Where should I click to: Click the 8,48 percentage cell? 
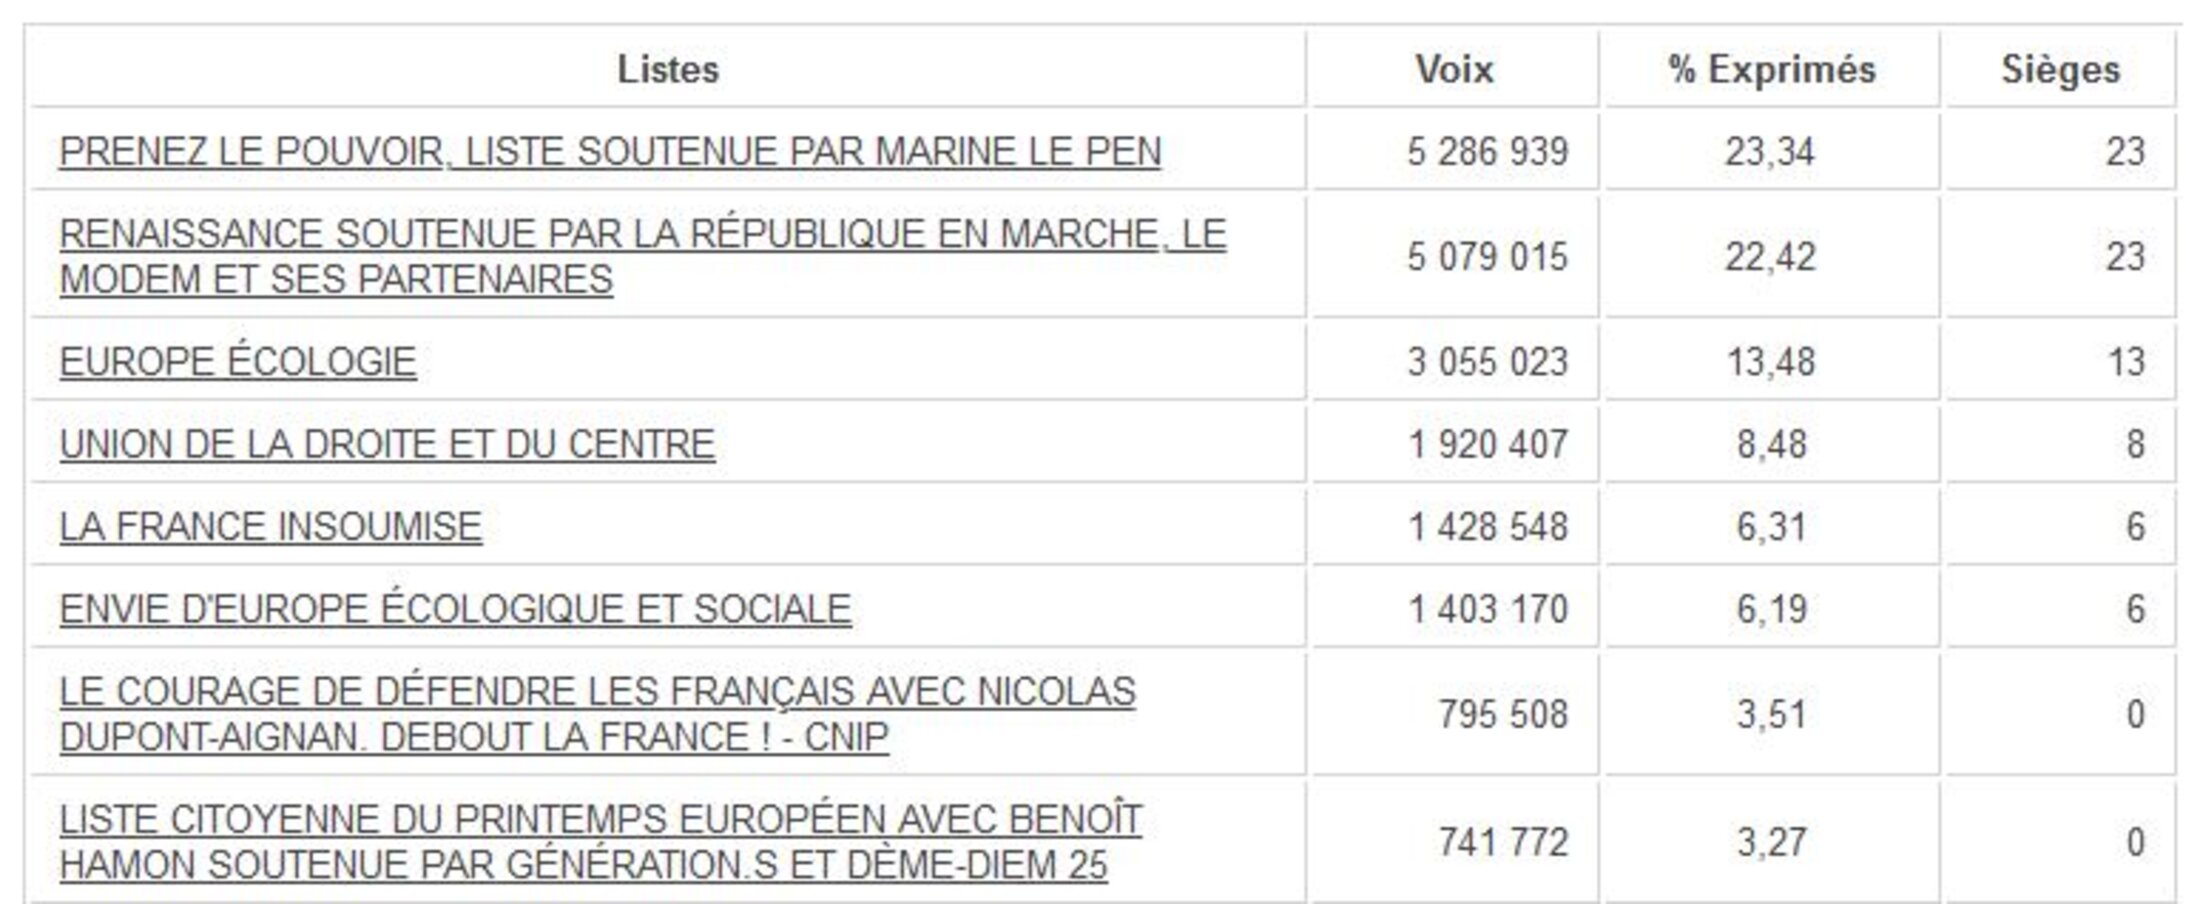click(1771, 444)
